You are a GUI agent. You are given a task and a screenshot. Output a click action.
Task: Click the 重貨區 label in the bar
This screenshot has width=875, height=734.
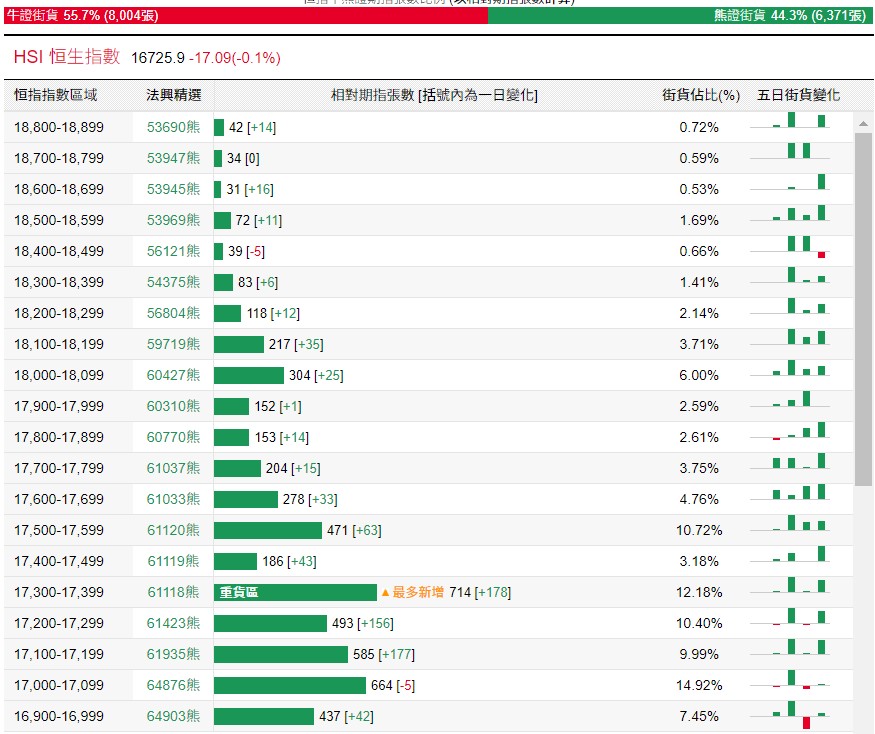[x=239, y=592]
